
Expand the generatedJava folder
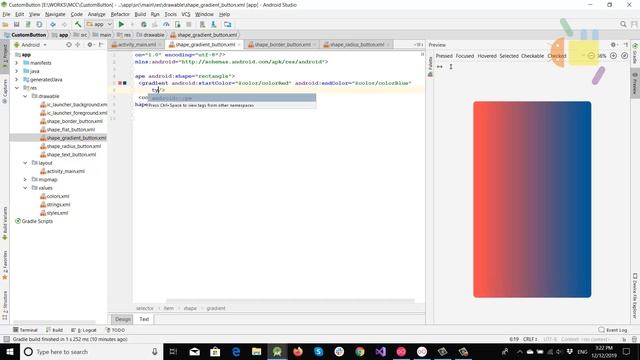click(17, 80)
